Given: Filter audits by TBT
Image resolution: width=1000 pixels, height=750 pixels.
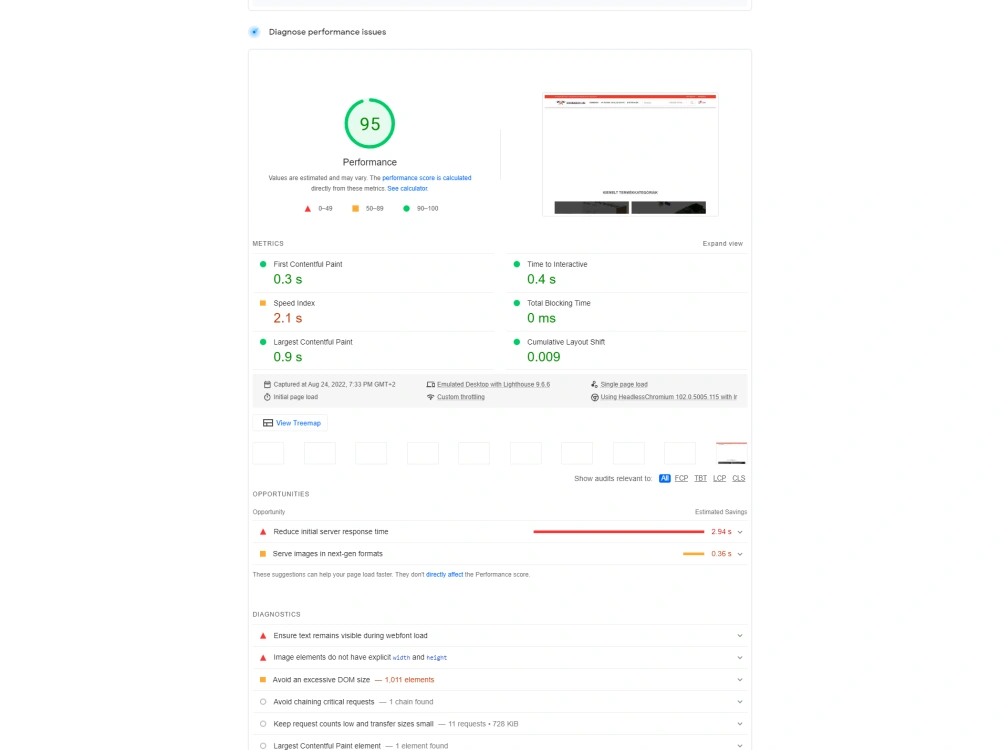Looking at the screenshot, I should pyautogui.click(x=700, y=478).
